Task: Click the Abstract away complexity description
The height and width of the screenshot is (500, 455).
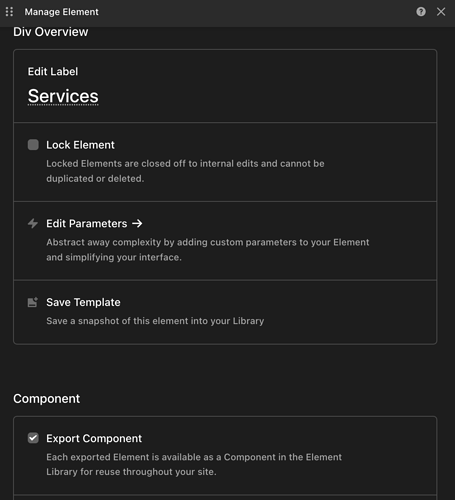Action: (x=208, y=250)
